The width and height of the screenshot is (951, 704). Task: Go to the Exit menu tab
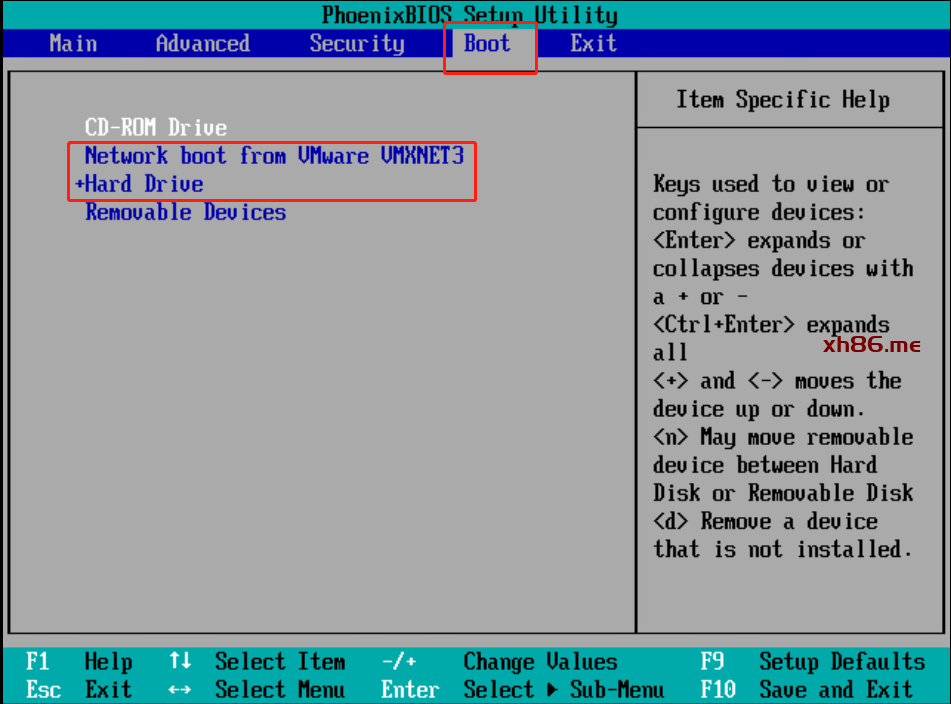pos(593,44)
